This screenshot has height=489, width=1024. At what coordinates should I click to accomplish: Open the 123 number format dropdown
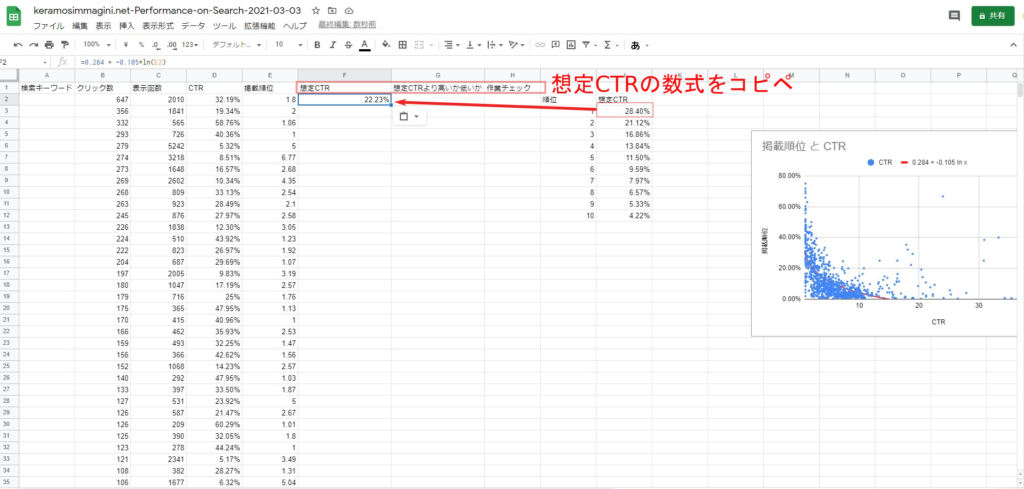[x=191, y=45]
